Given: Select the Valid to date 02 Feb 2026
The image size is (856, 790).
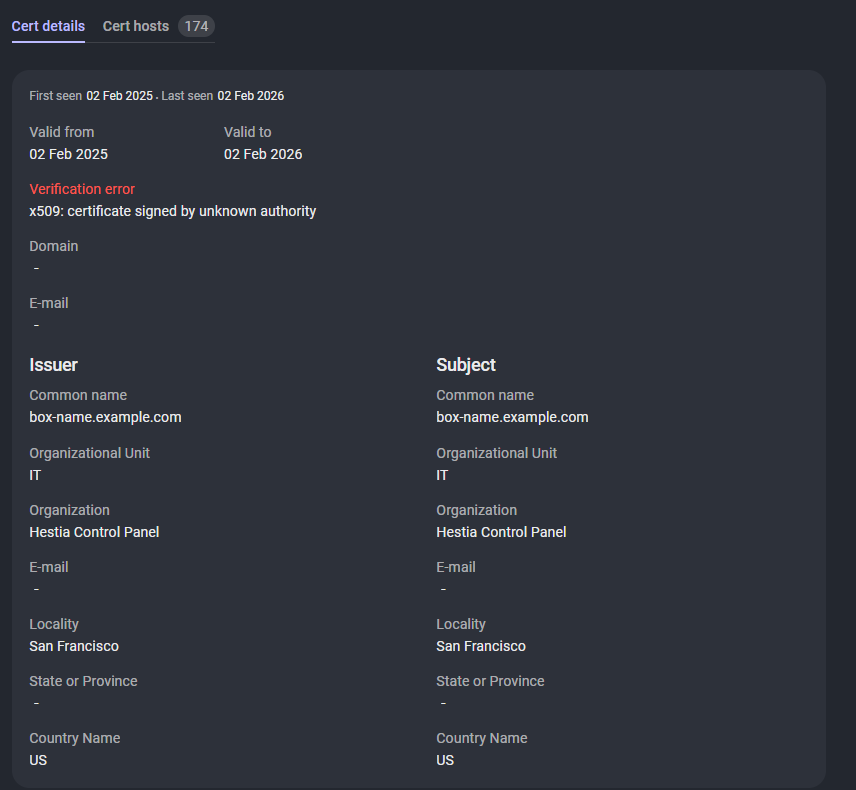Looking at the screenshot, I should pyautogui.click(x=263, y=154).
